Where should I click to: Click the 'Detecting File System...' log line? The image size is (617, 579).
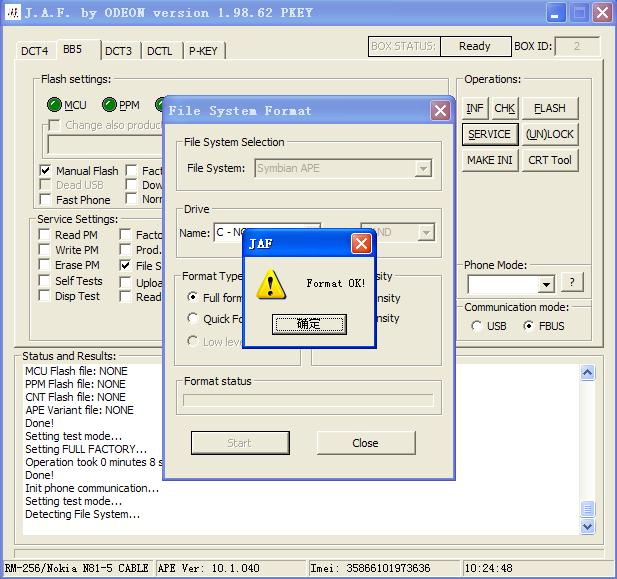[x=83, y=514]
